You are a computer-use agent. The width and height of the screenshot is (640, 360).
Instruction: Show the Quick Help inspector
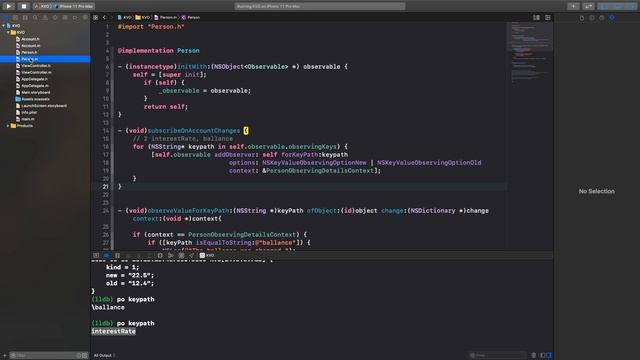click(x=602, y=18)
